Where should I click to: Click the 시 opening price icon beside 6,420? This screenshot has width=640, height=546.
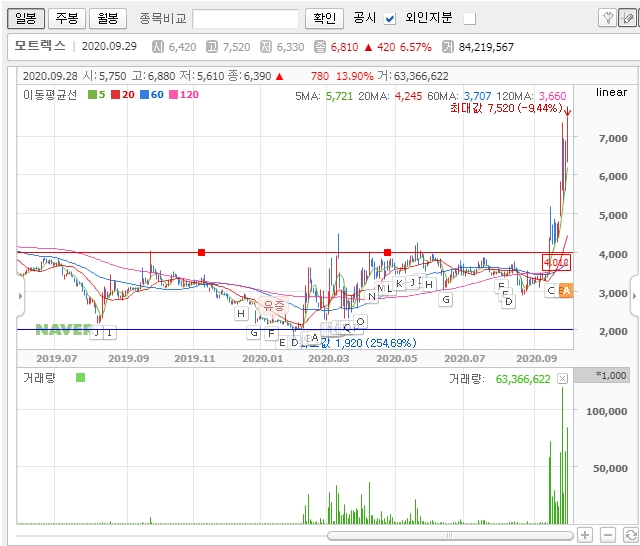click(x=158, y=47)
